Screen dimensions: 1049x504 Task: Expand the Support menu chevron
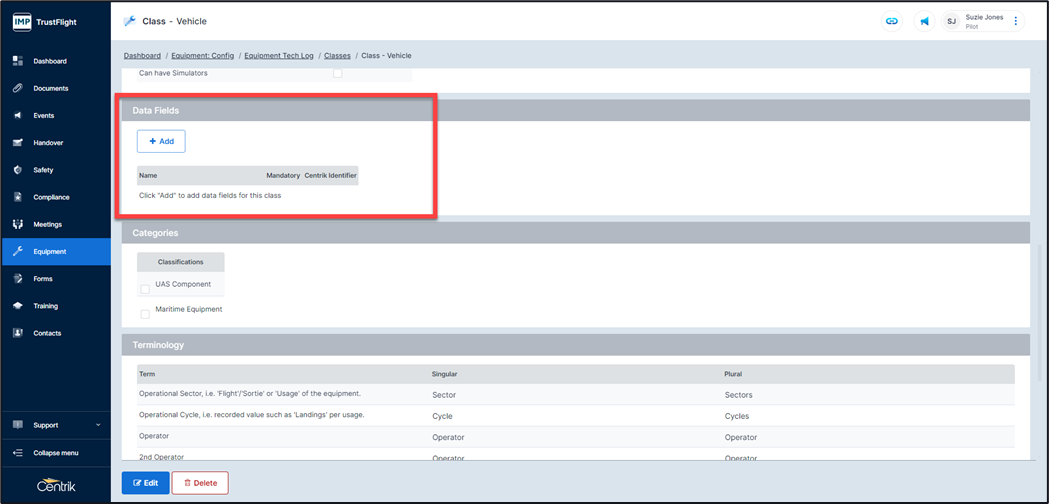pos(98,425)
